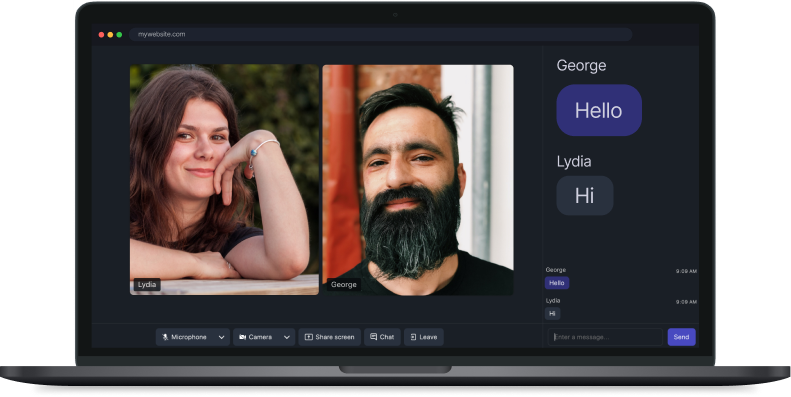Click the large 'George' heading in chat
Screen dimensions: 791x397
click(x=581, y=66)
